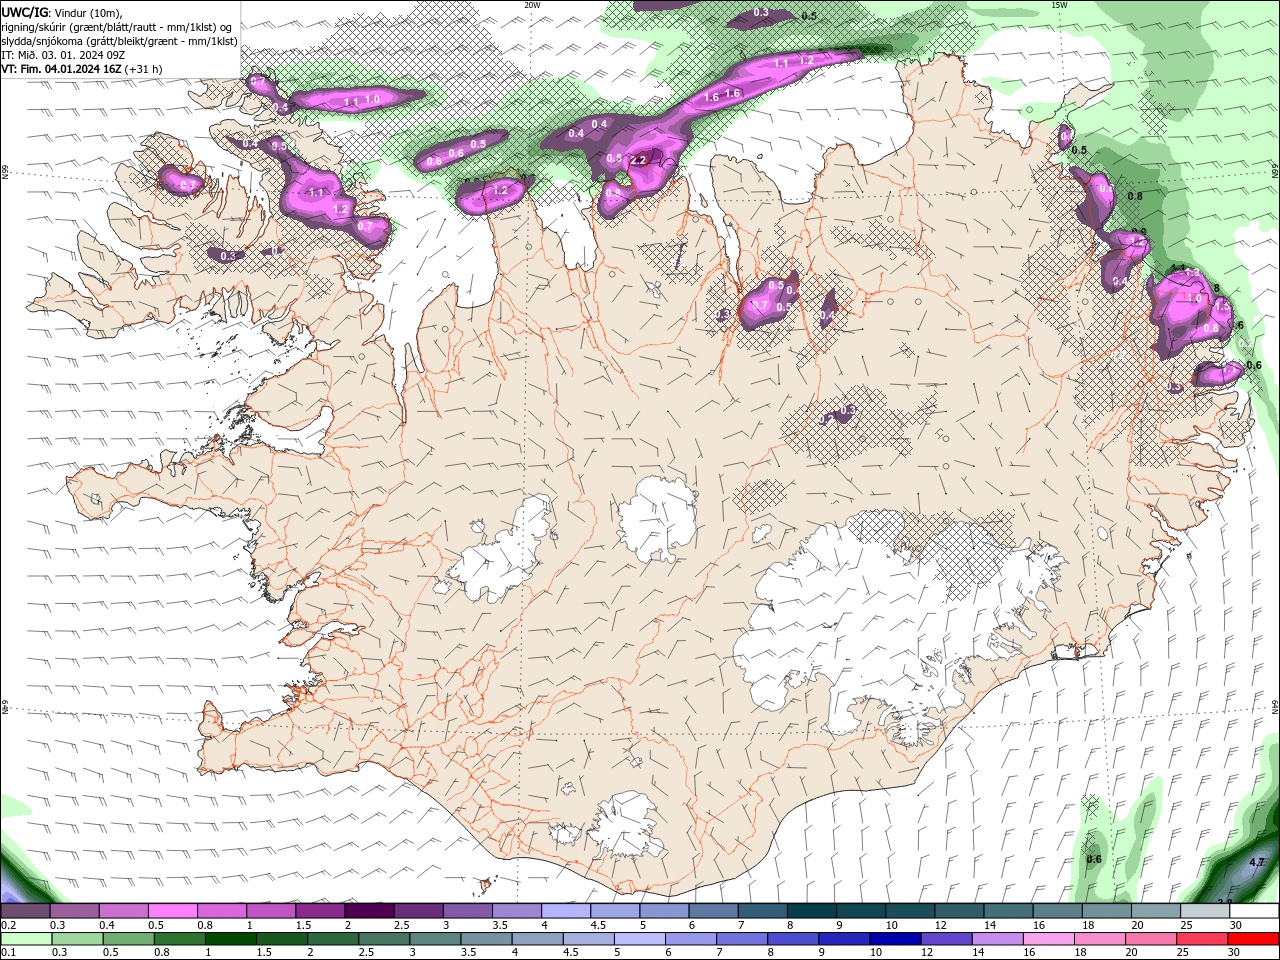Select the dark teal 8–9 snow legend swatch
This screenshot has width=1280, height=960.
(810, 911)
